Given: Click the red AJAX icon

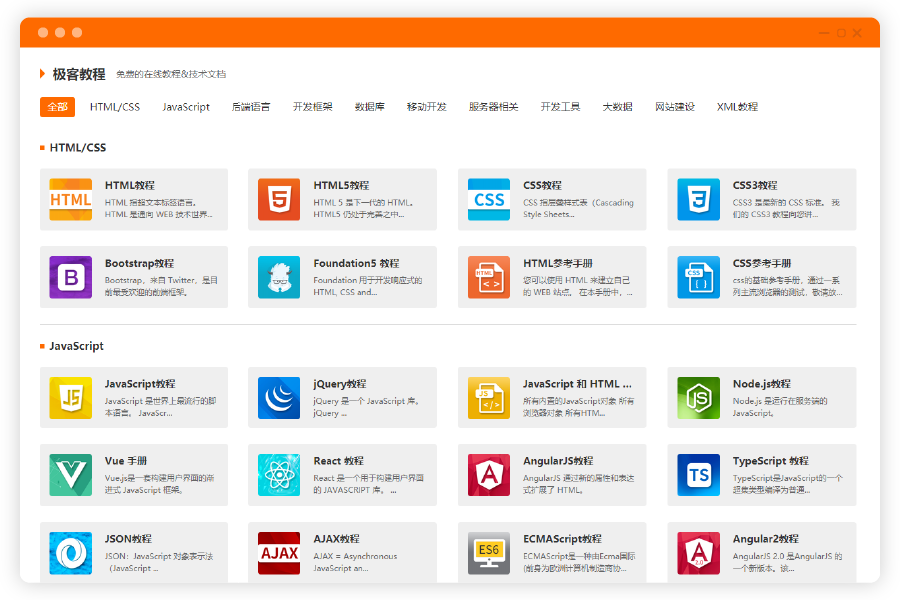Looking at the screenshot, I should (x=279, y=553).
